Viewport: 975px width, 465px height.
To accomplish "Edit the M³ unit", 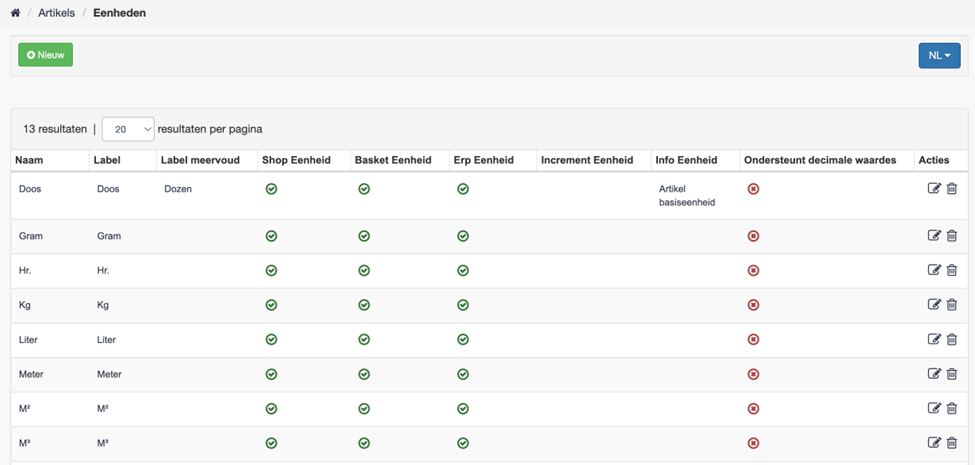I will tap(934, 443).
